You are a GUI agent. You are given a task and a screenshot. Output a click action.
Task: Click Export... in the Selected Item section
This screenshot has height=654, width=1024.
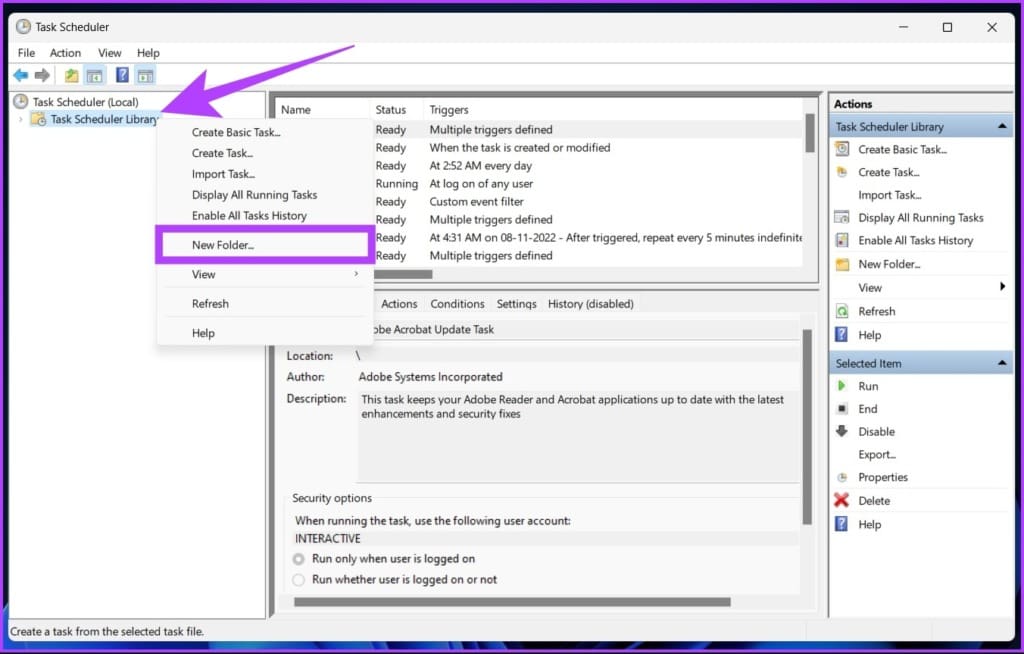(876, 454)
